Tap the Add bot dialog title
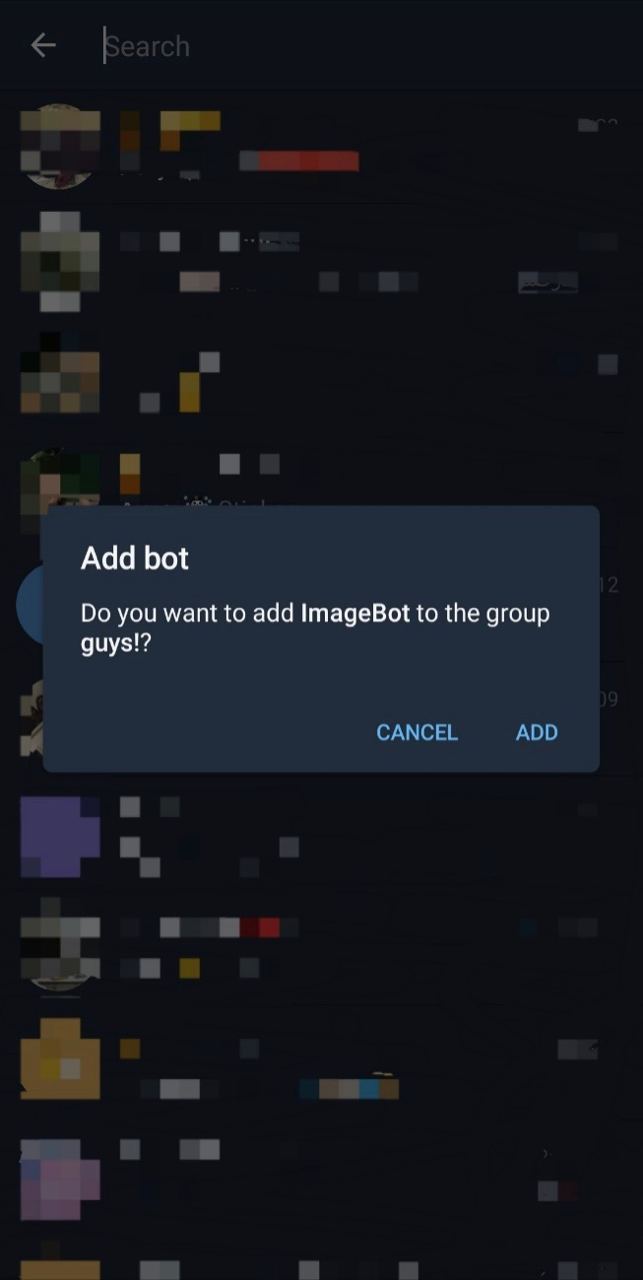Image resolution: width=643 pixels, height=1280 pixels. point(135,558)
